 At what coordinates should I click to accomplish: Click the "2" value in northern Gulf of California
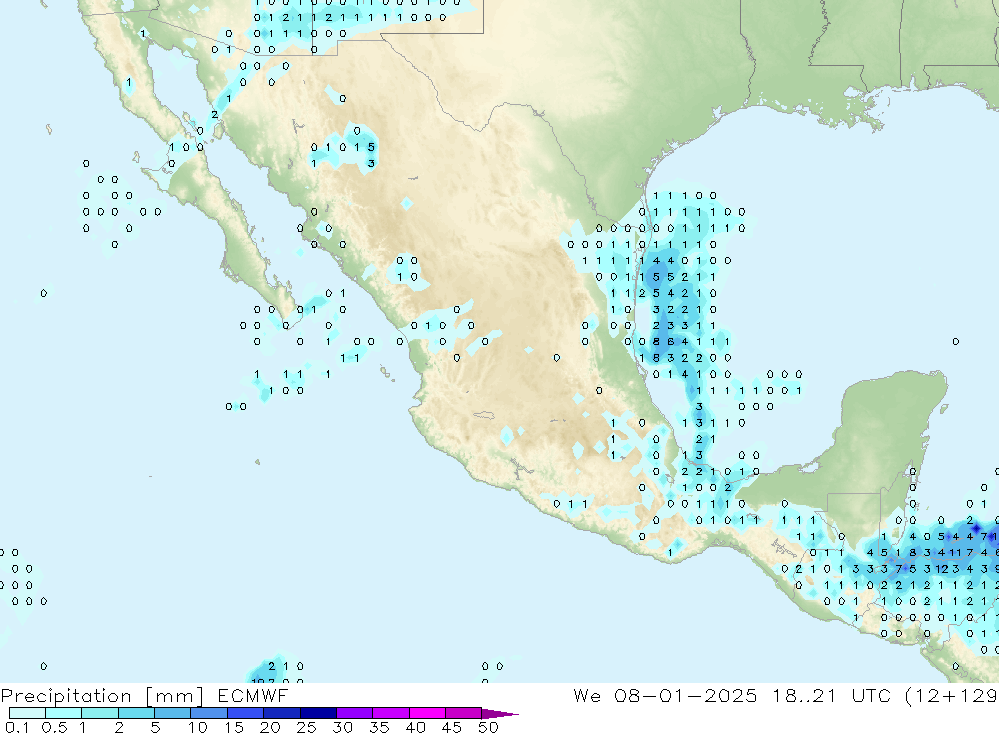tap(214, 115)
